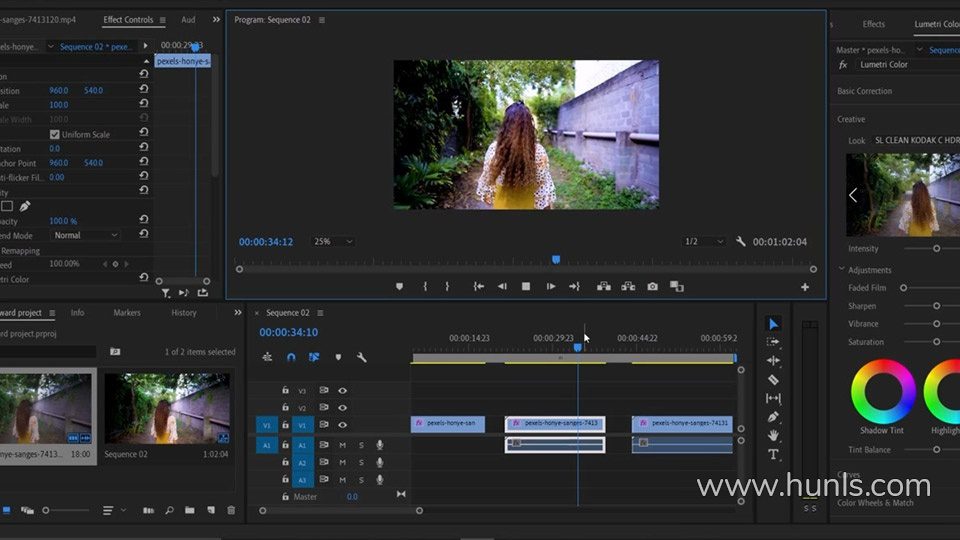
Task: Add marker in timeline header
Action: (x=338, y=357)
